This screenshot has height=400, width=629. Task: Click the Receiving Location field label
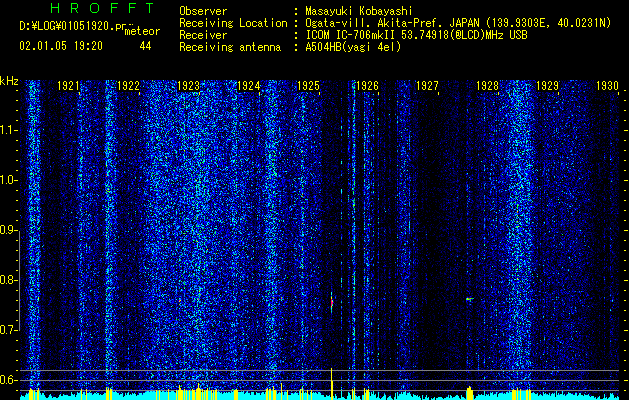[233, 23]
